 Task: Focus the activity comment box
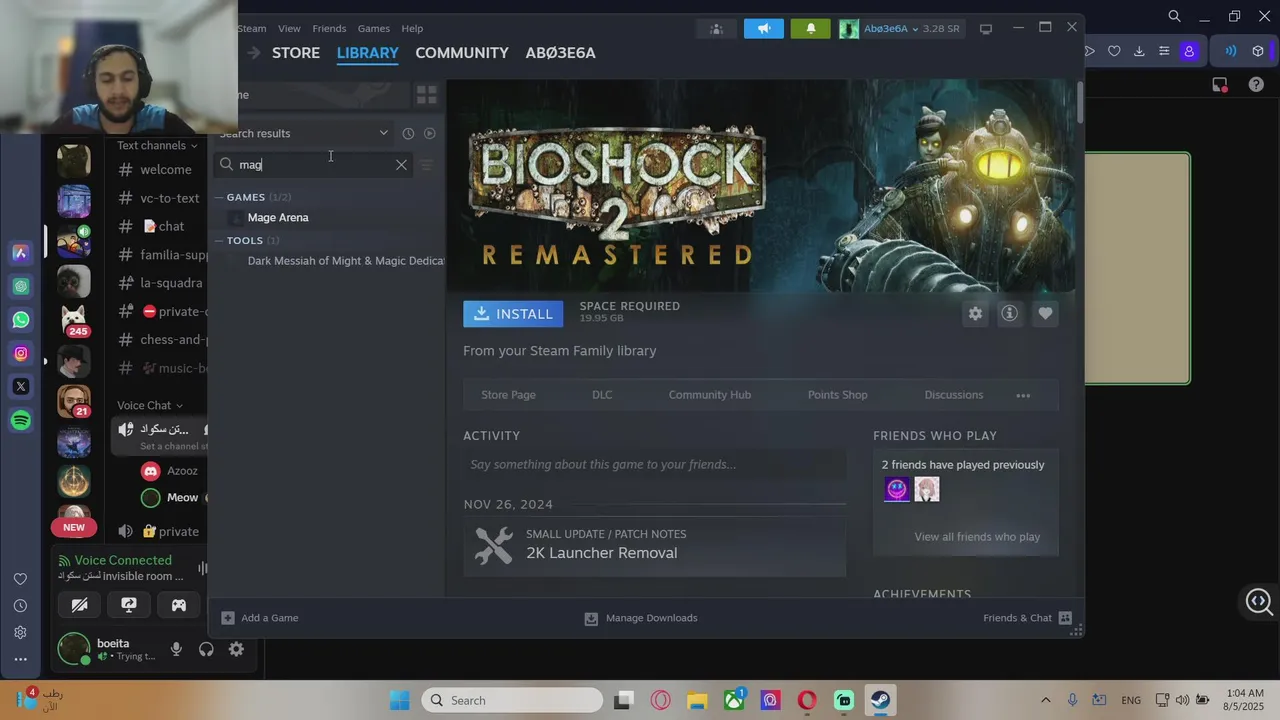pyautogui.click(x=654, y=465)
